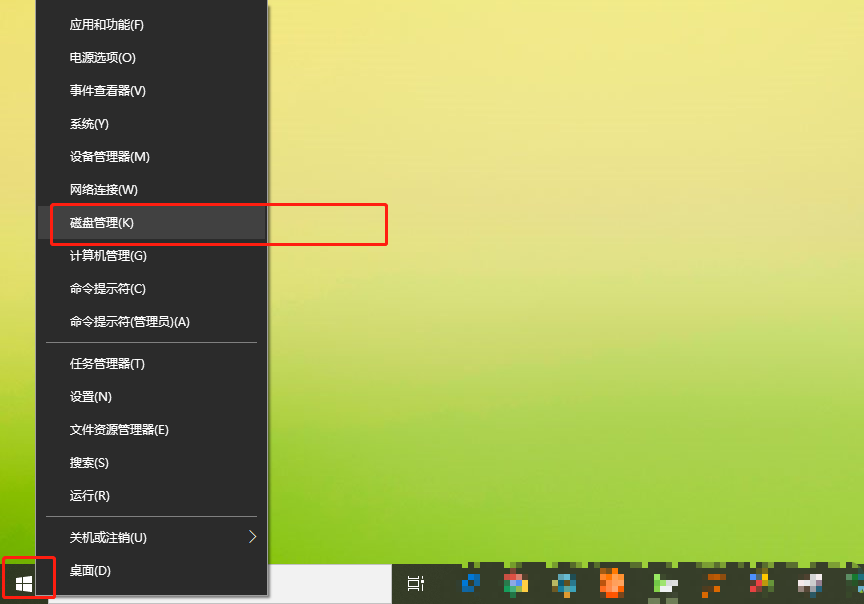Viewport: 864px width, 604px height.
Task: Select 桌面(D) to show desktop
Action: 90,571
